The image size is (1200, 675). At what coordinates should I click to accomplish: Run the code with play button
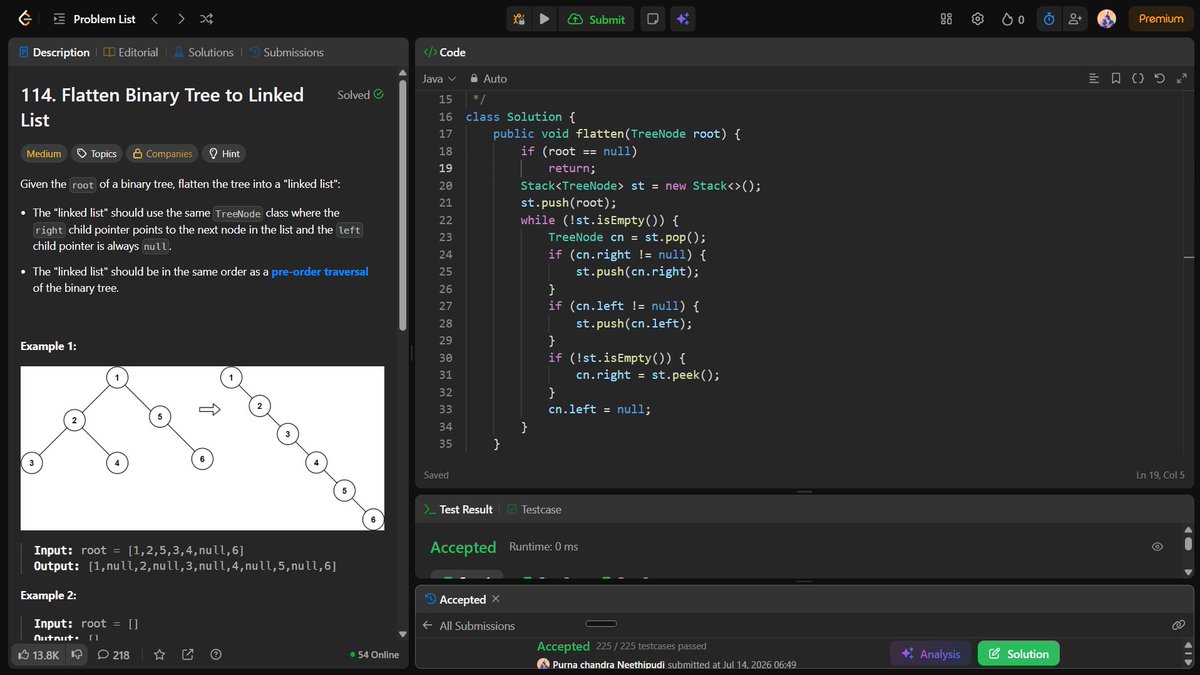[x=544, y=19]
